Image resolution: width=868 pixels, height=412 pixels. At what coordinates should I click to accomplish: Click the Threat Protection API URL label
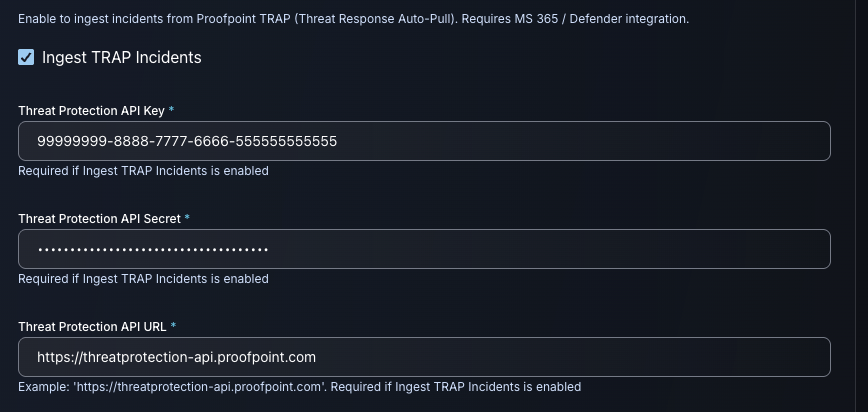point(92,326)
